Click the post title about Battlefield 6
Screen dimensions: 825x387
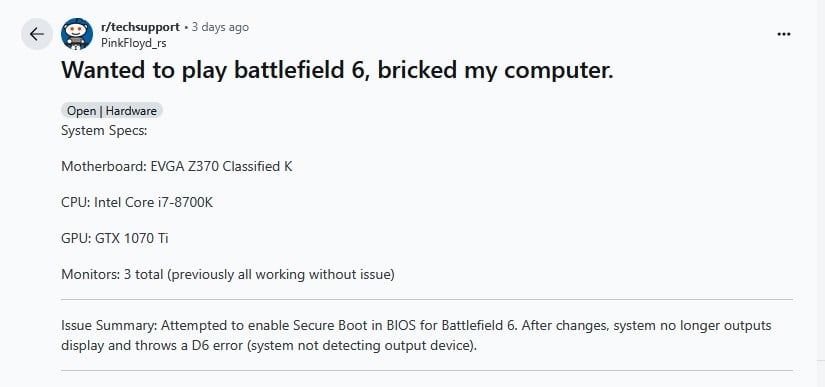pyautogui.click(x=337, y=70)
